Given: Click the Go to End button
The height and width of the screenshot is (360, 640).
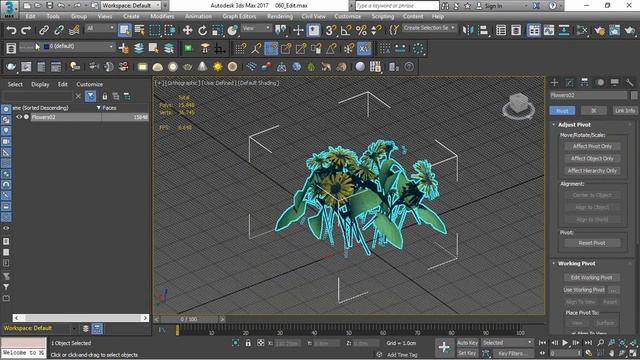Looking at the screenshot, I should 588,343.
